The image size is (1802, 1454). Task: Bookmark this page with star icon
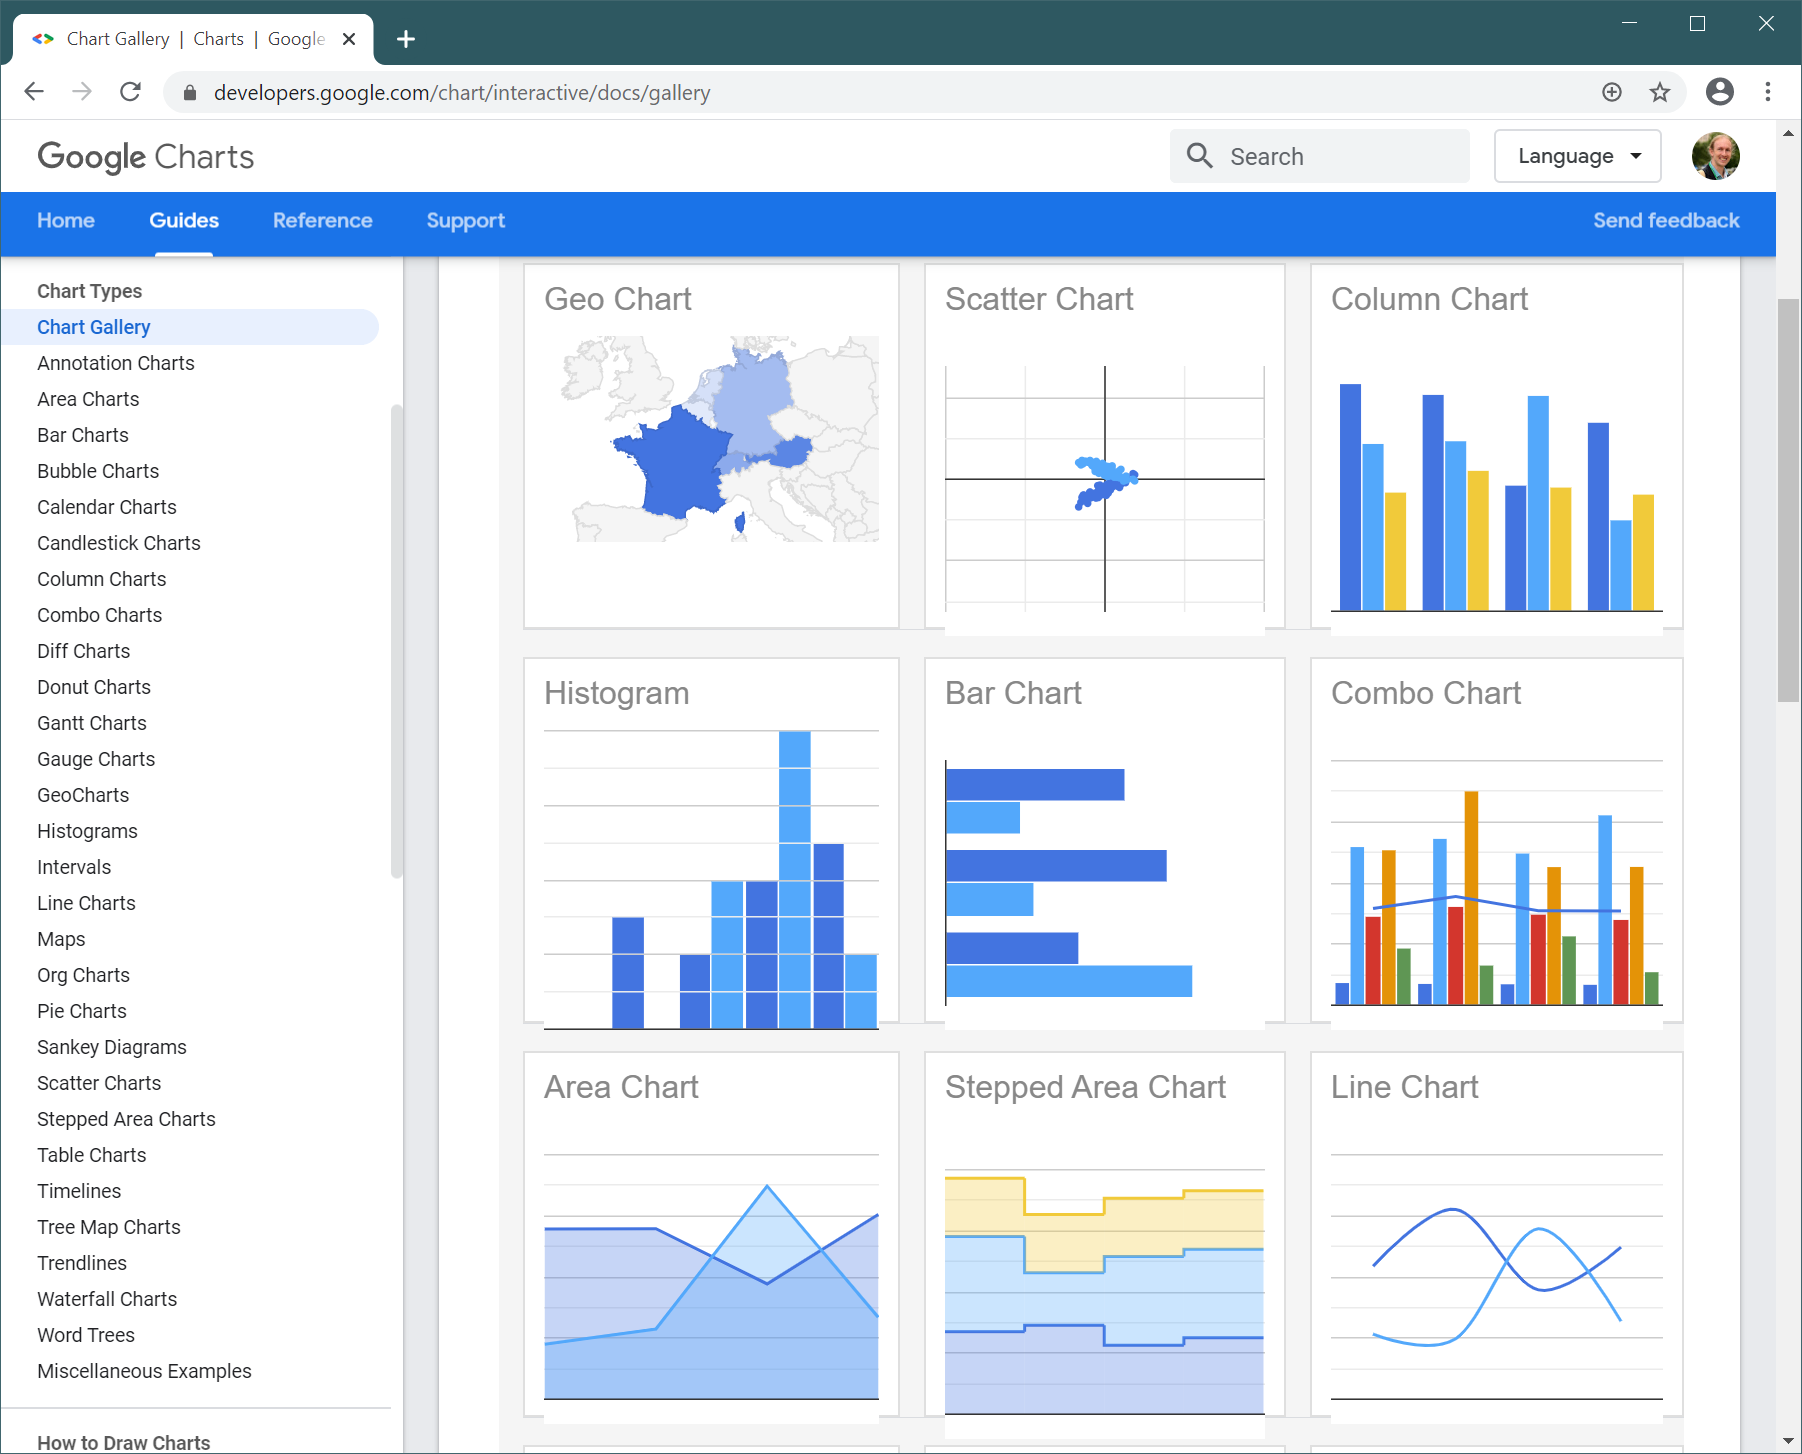1660,92
